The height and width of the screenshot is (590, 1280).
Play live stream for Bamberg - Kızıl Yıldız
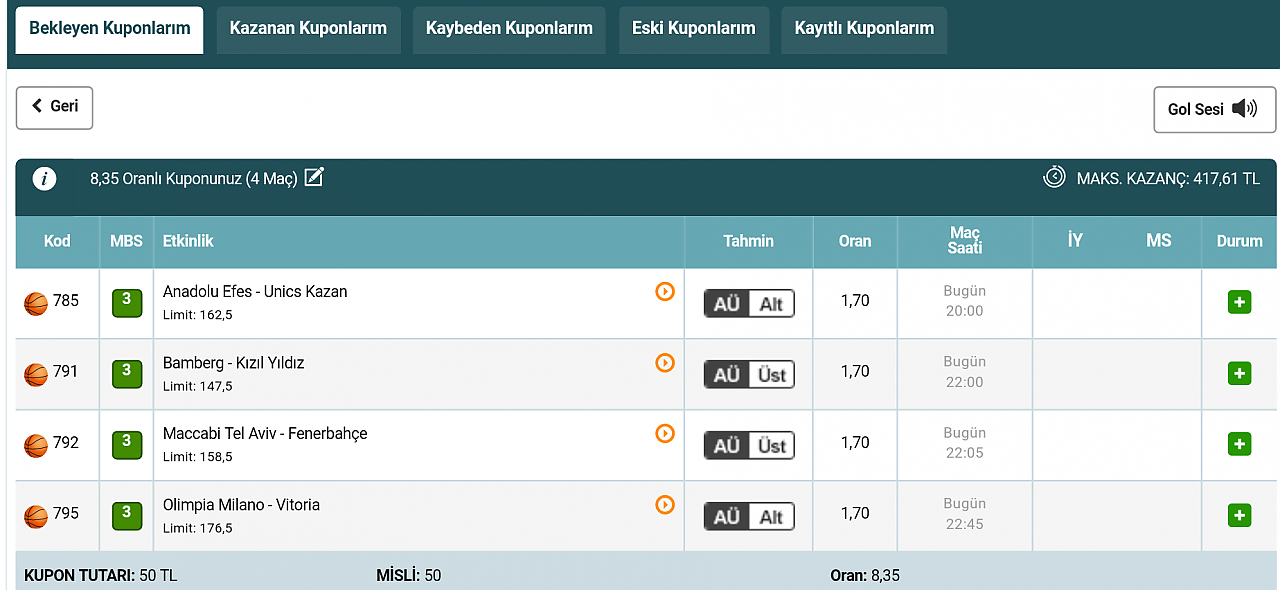point(665,363)
